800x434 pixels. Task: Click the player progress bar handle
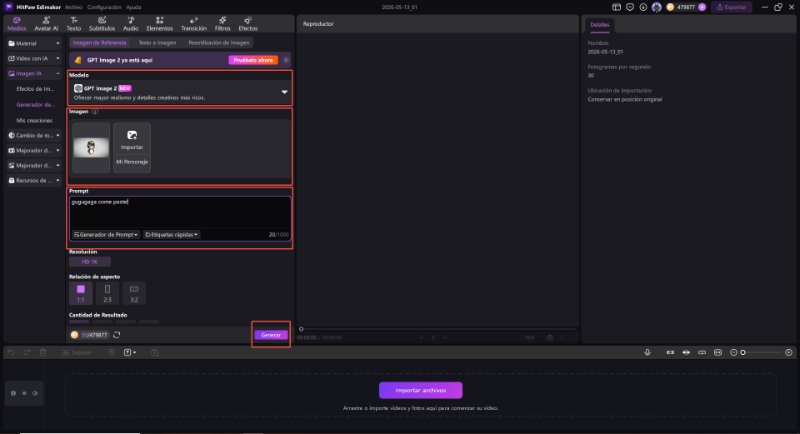[301, 329]
